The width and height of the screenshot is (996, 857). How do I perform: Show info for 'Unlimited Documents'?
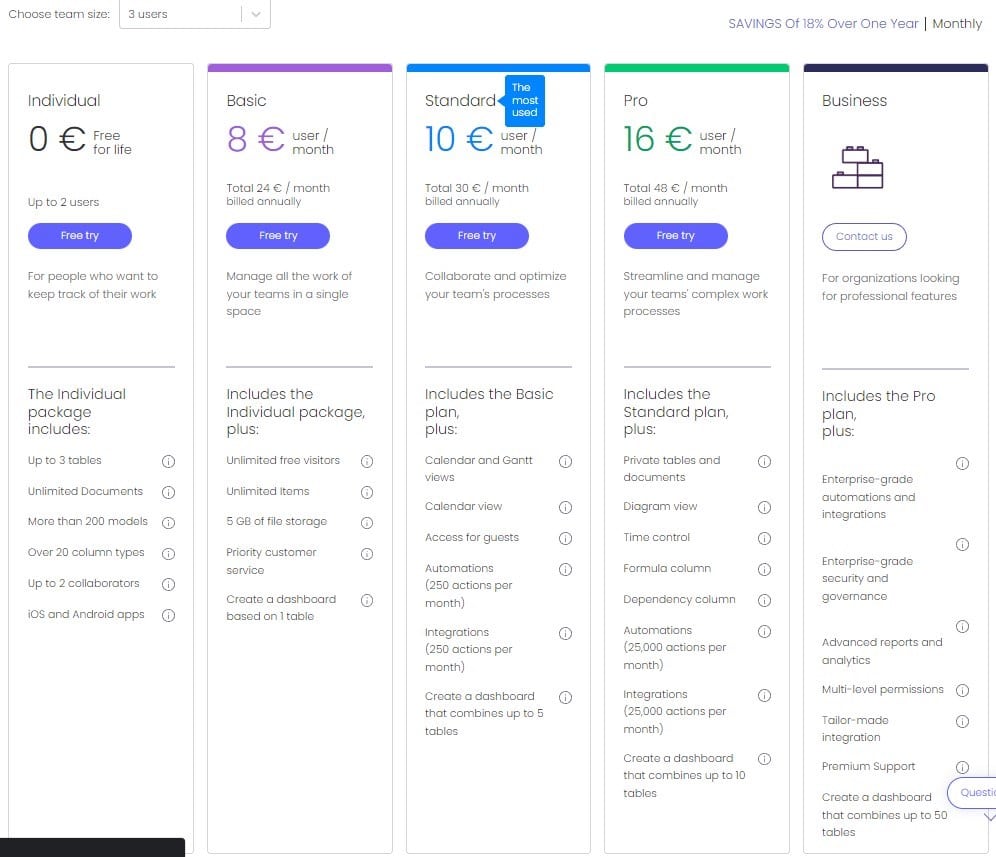click(168, 492)
